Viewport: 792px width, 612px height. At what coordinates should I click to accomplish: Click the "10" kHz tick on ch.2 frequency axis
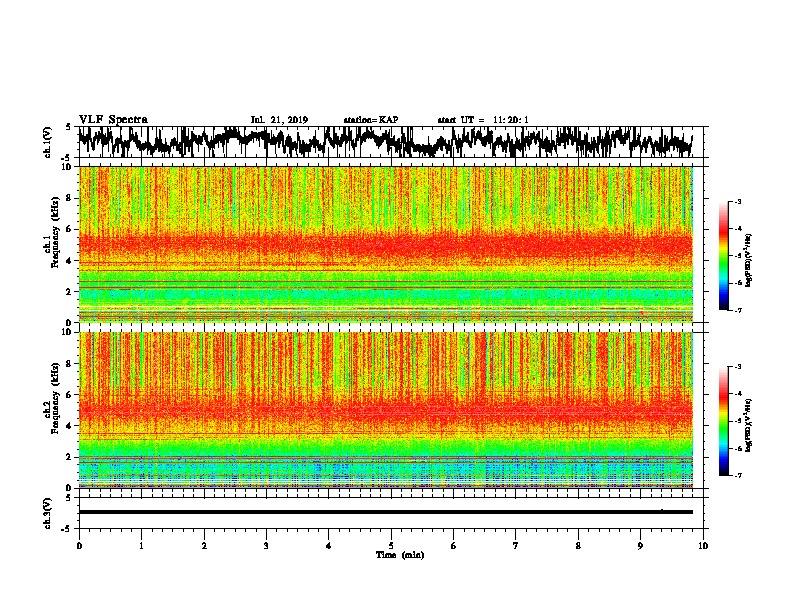pos(67,332)
